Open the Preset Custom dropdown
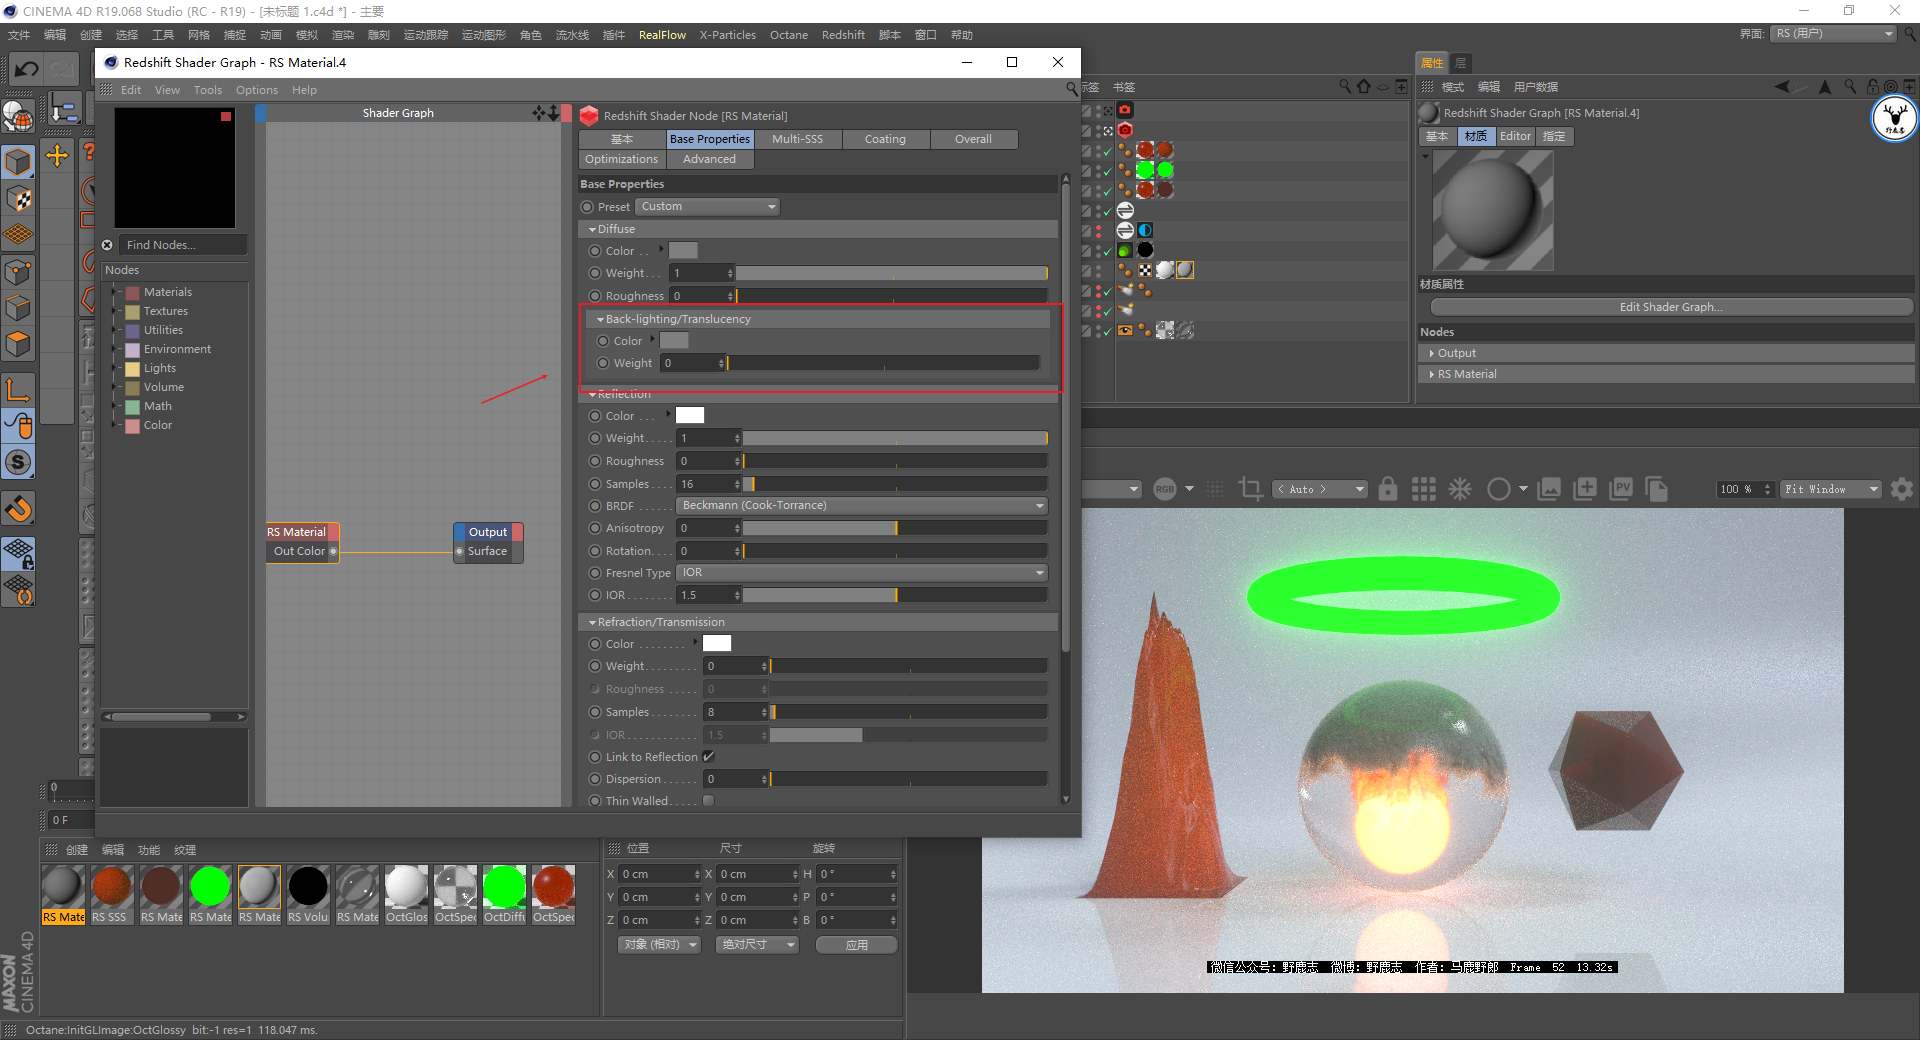The image size is (1920, 1040). click(x=708, y=207)
